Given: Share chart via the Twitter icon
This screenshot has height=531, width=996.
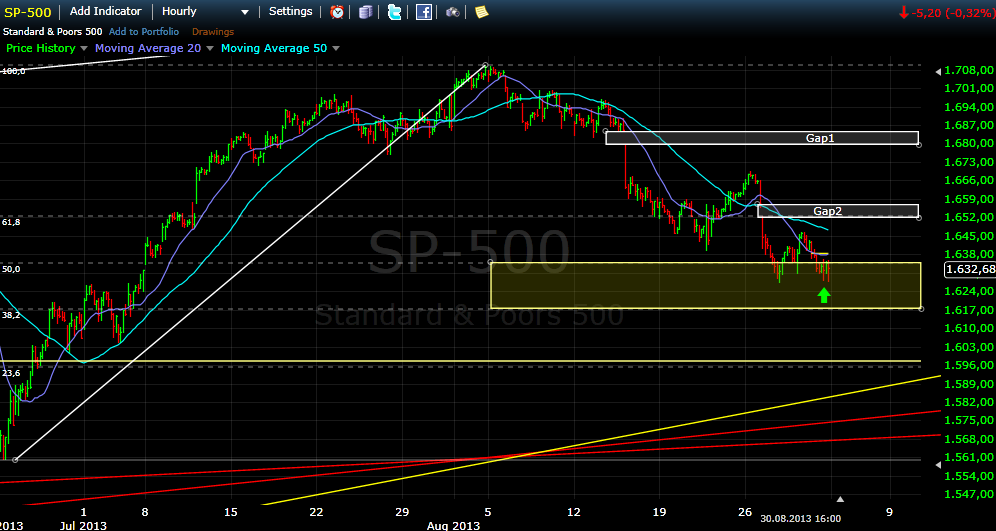Looking at the screenshot, I should [x=395, y=12].
